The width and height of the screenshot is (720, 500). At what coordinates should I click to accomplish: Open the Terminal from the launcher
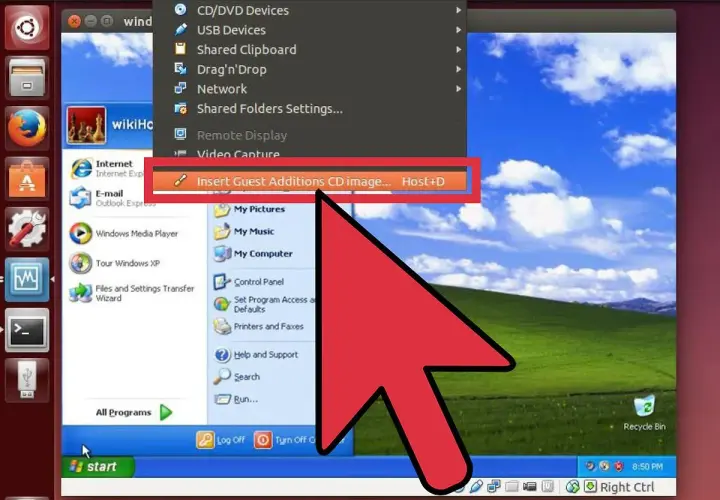(27, 330)
